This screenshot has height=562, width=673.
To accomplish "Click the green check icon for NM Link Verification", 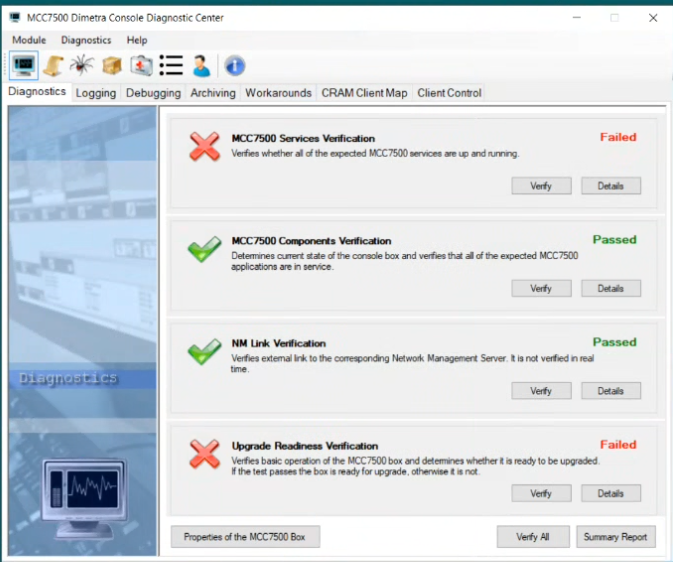I will click(x=204, y=351).
